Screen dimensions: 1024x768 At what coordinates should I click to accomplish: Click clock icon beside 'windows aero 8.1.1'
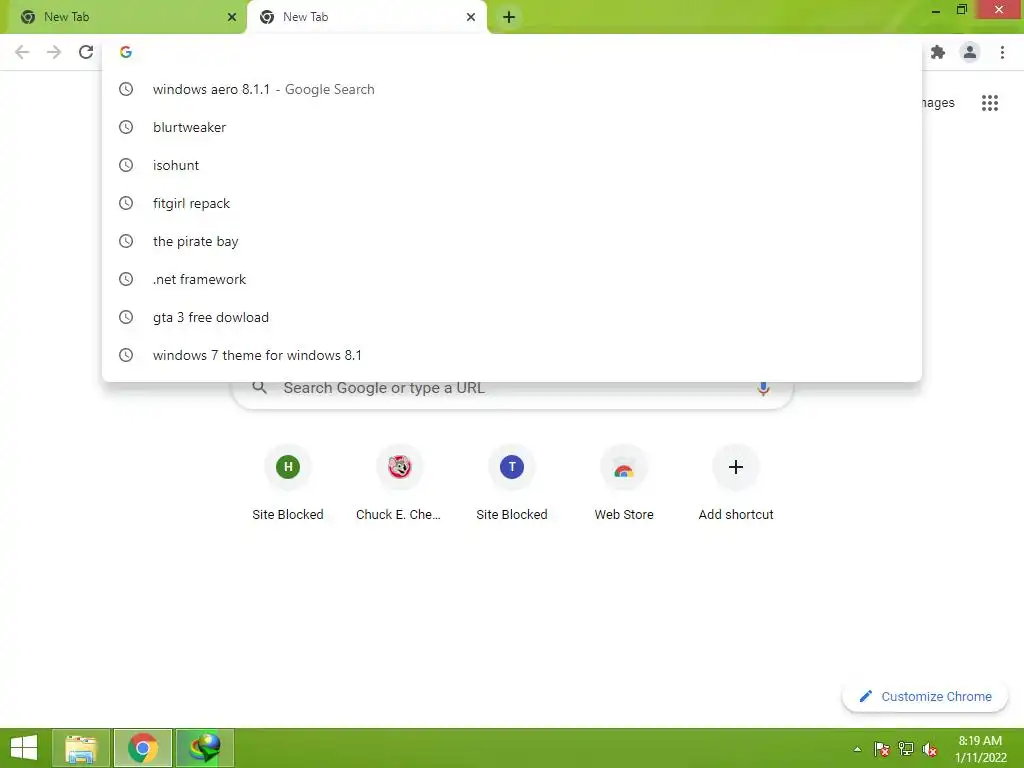pyautogui.click(x=126, y=89)
